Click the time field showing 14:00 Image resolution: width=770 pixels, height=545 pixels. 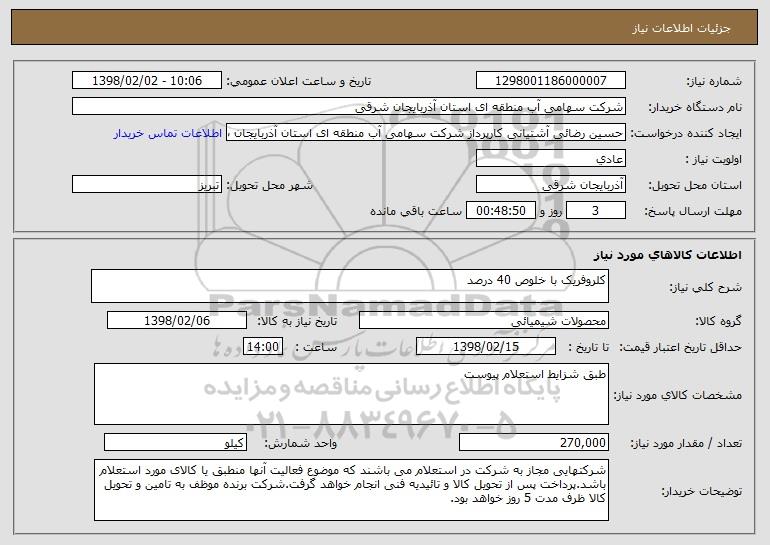pos(263,346)
